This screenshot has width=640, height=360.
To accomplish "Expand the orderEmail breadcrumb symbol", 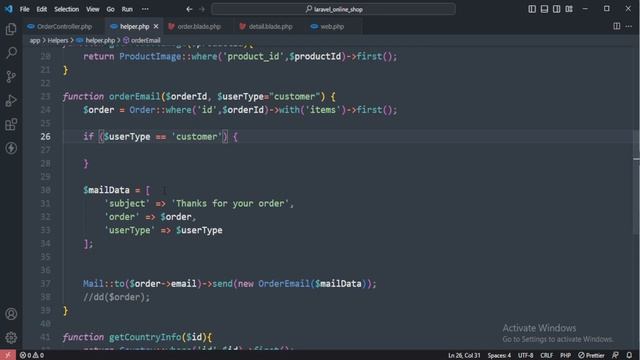I will 142,40.
